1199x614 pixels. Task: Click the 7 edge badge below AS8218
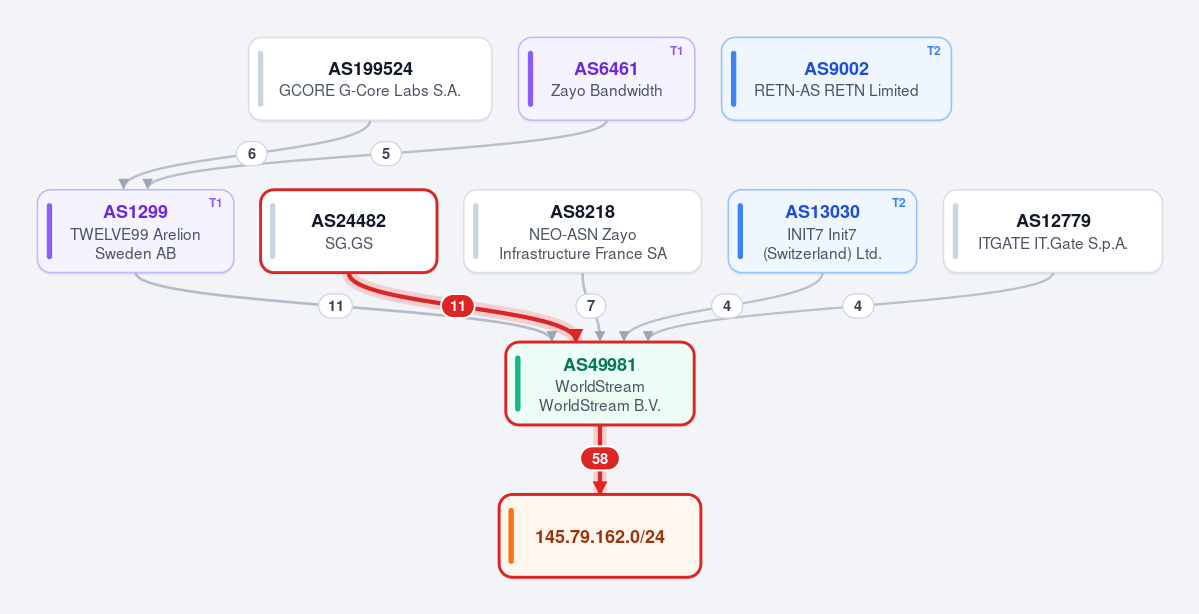coord(590,307)
